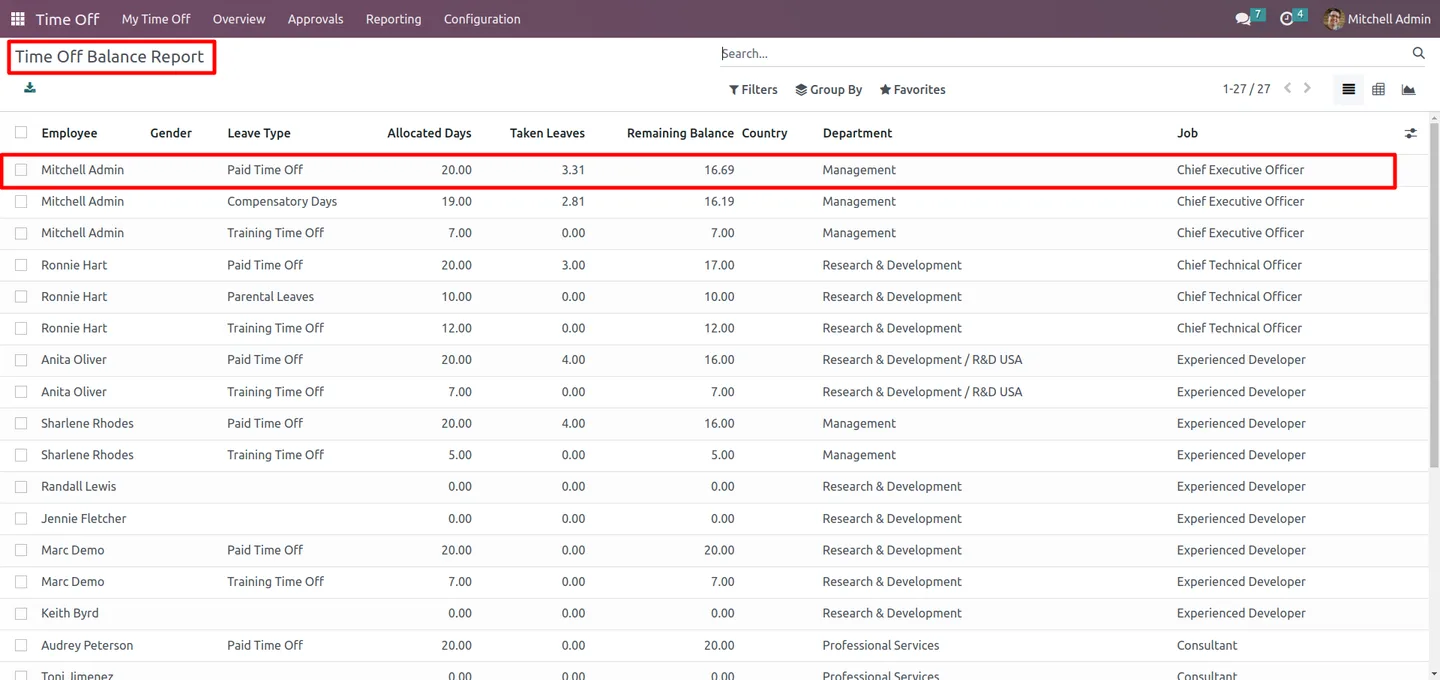The height and width of the screenshot is (680, 1440).
Task: Click the export download icon
Action: (x=30, y=88)
